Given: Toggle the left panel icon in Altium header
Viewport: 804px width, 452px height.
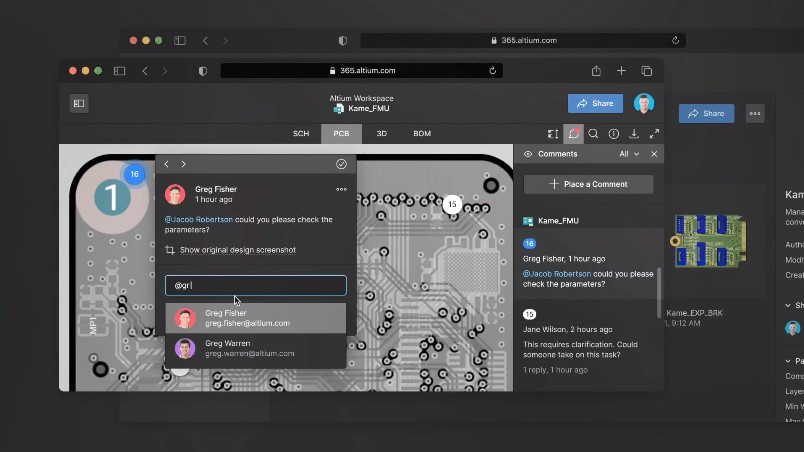Looking at the screenshot, I should pyautogui.click(x=79, y=104).
